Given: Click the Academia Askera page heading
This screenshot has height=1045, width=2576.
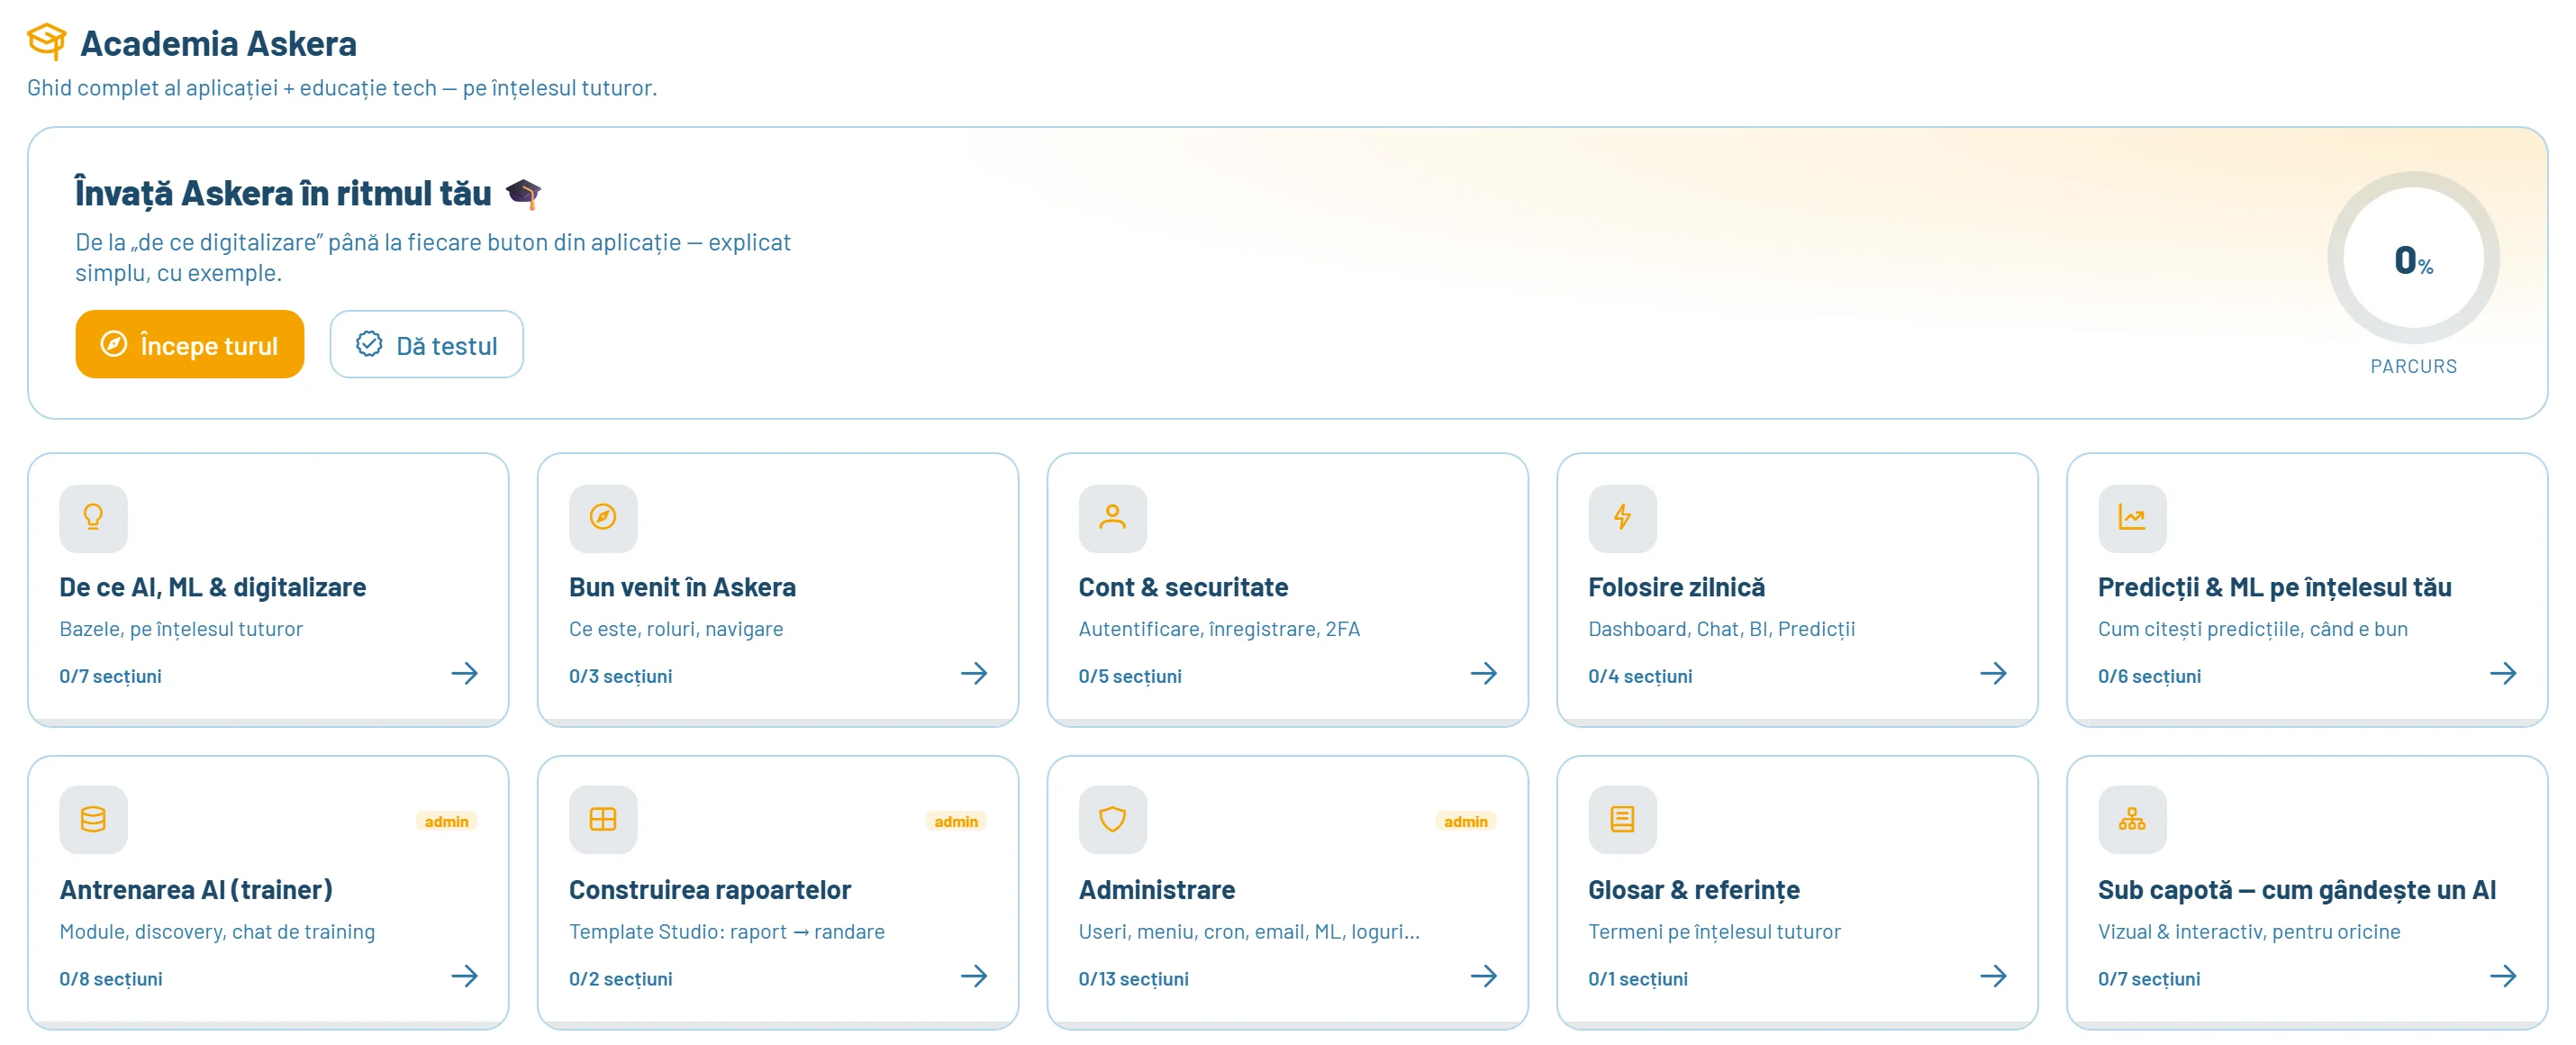Looking at the screenshot, I should [x=218, y=44].
